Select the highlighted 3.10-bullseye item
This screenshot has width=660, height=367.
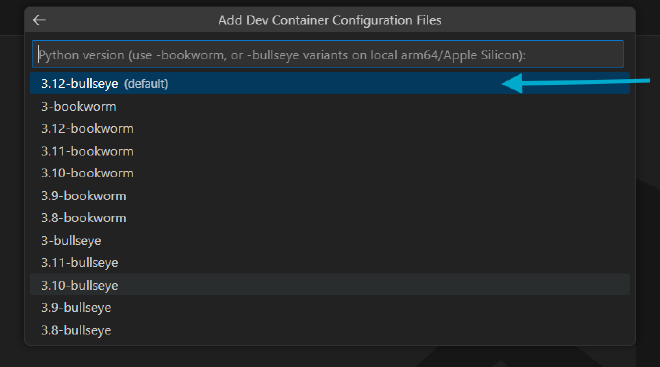pyautogui.click(x=330, y=285)
